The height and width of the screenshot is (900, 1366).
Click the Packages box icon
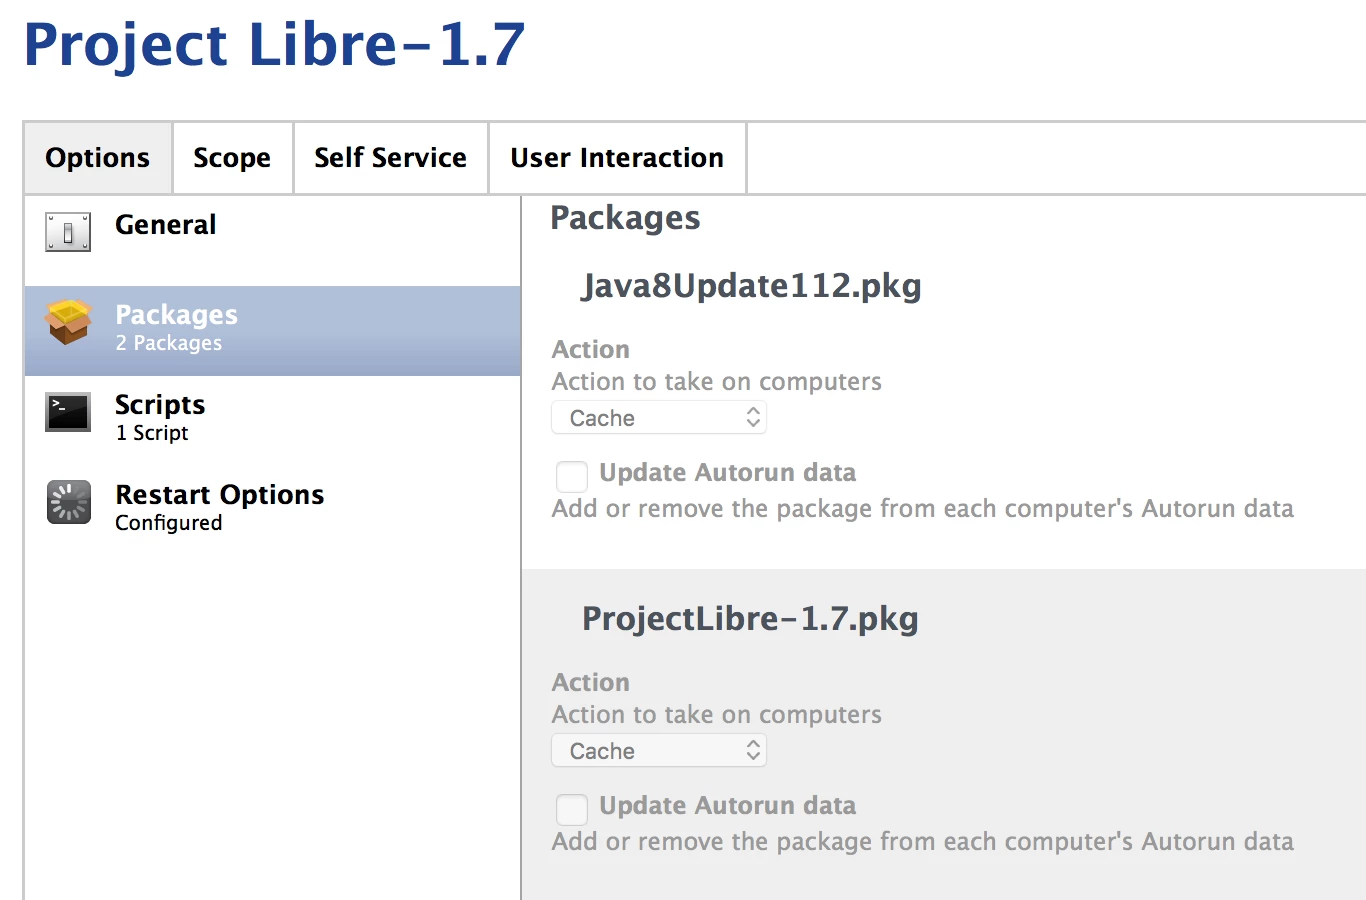68,322
